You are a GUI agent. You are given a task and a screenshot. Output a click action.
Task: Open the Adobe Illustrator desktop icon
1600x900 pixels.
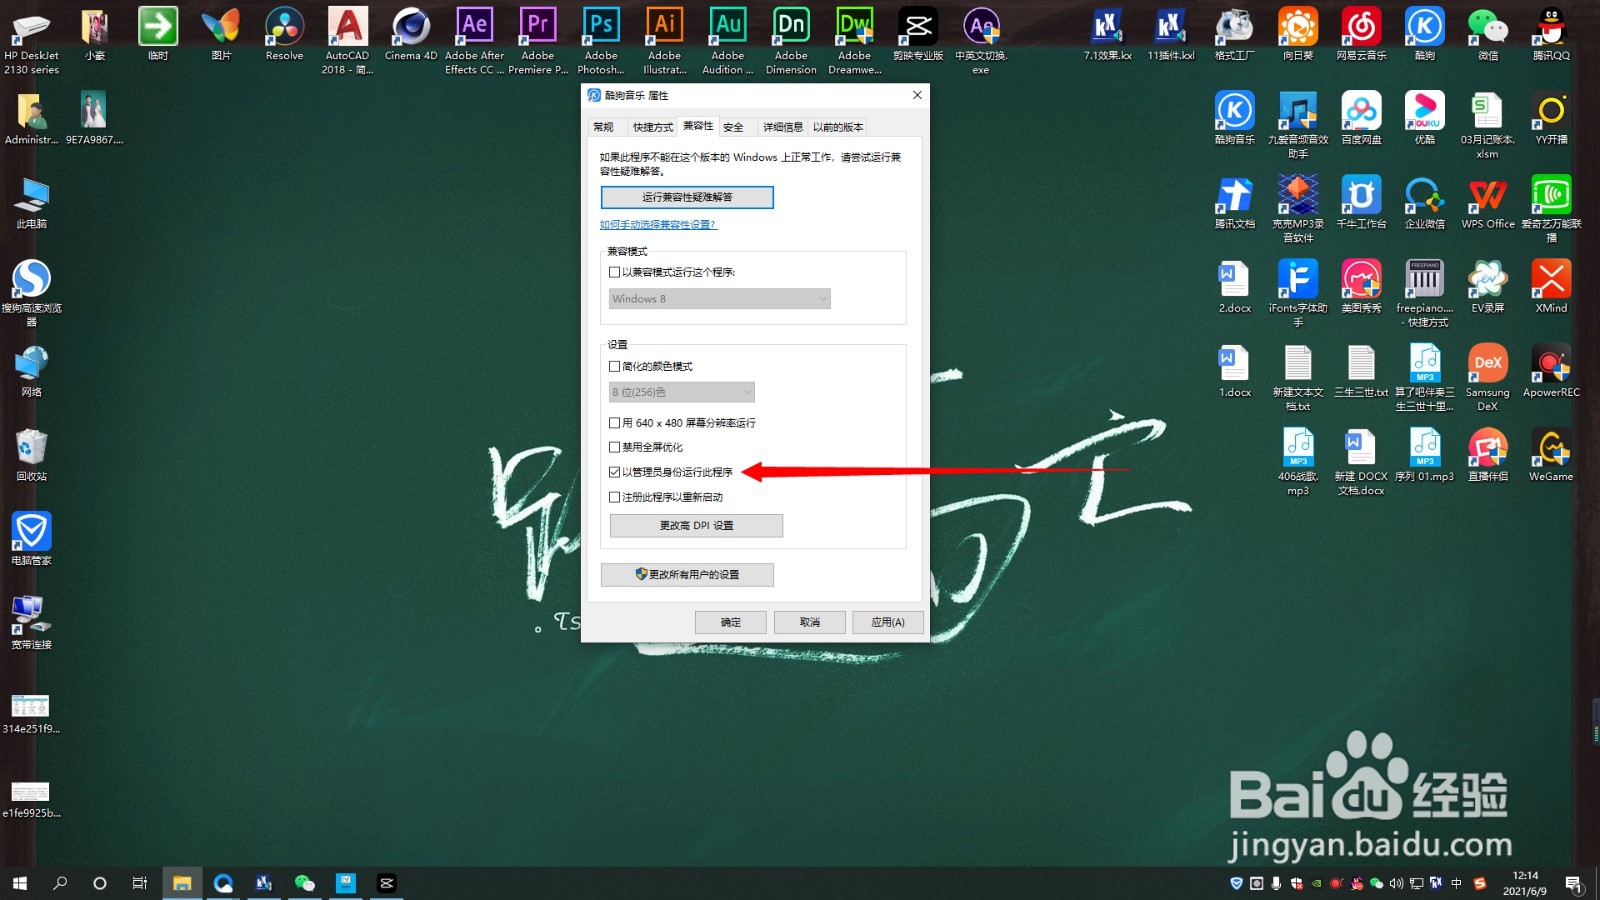(x=664, y=40)
